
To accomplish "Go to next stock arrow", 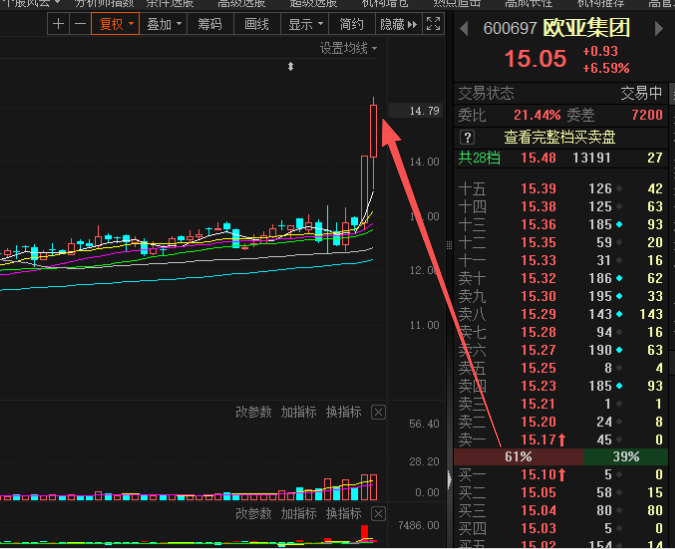I will tap(659, 29).
